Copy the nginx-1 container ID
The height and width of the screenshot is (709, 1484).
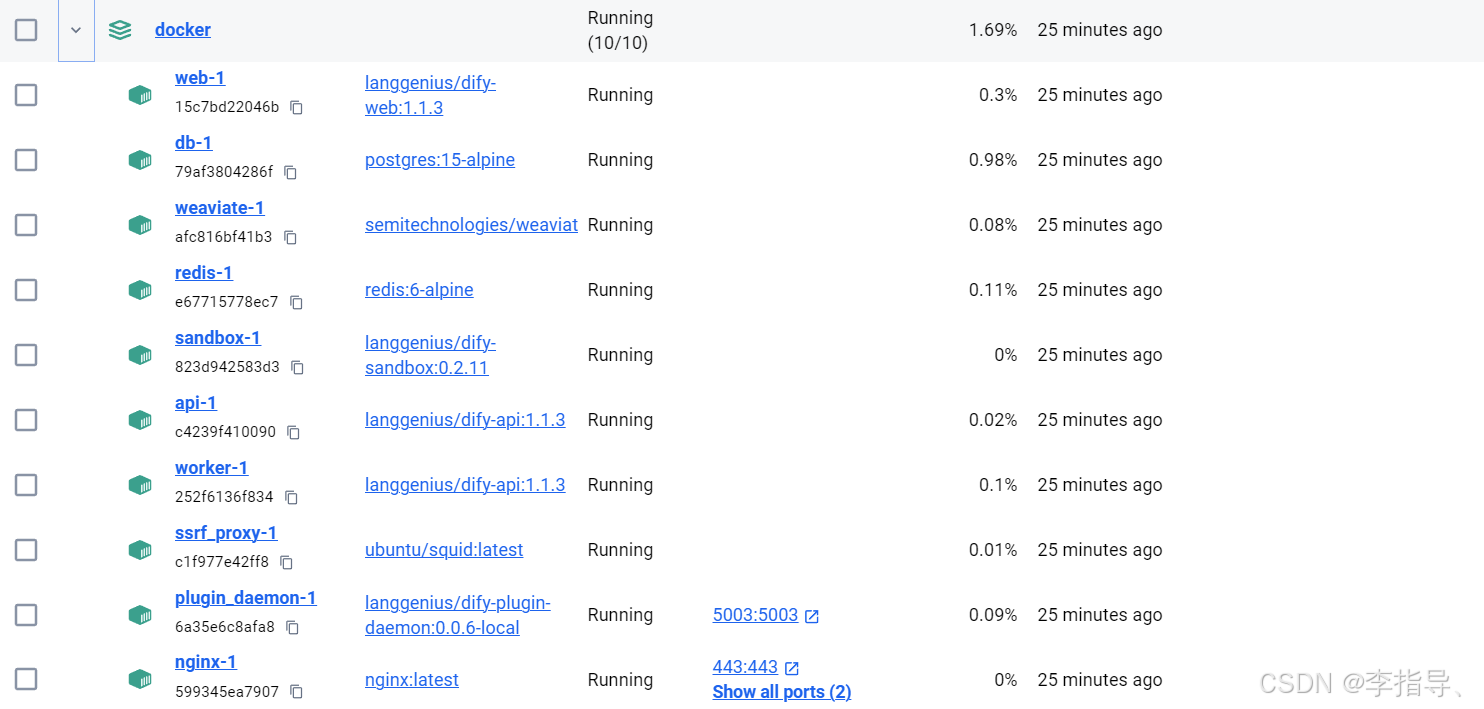tap(296, 691)
